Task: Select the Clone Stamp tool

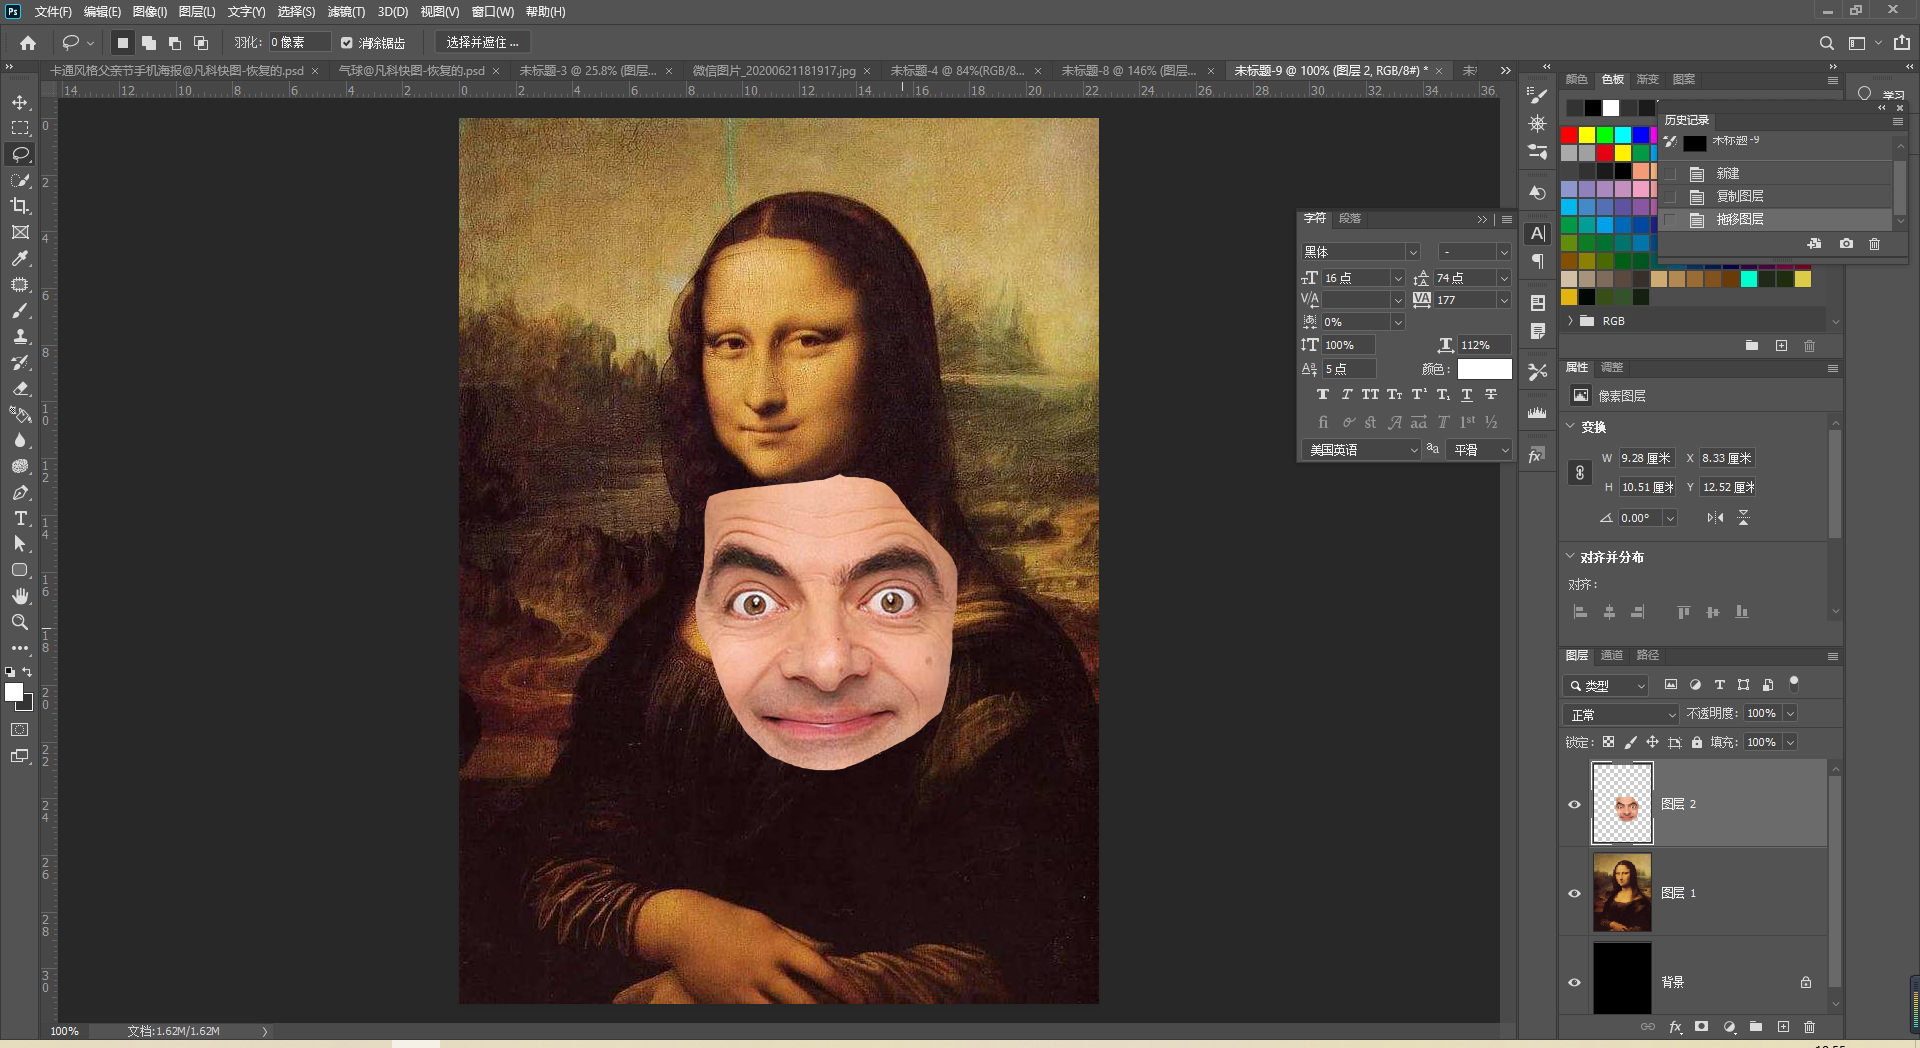Action: 20,336
